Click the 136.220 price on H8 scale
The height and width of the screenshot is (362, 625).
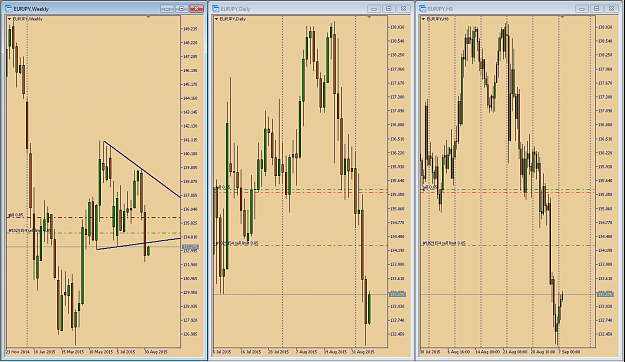tap(605, 153)
